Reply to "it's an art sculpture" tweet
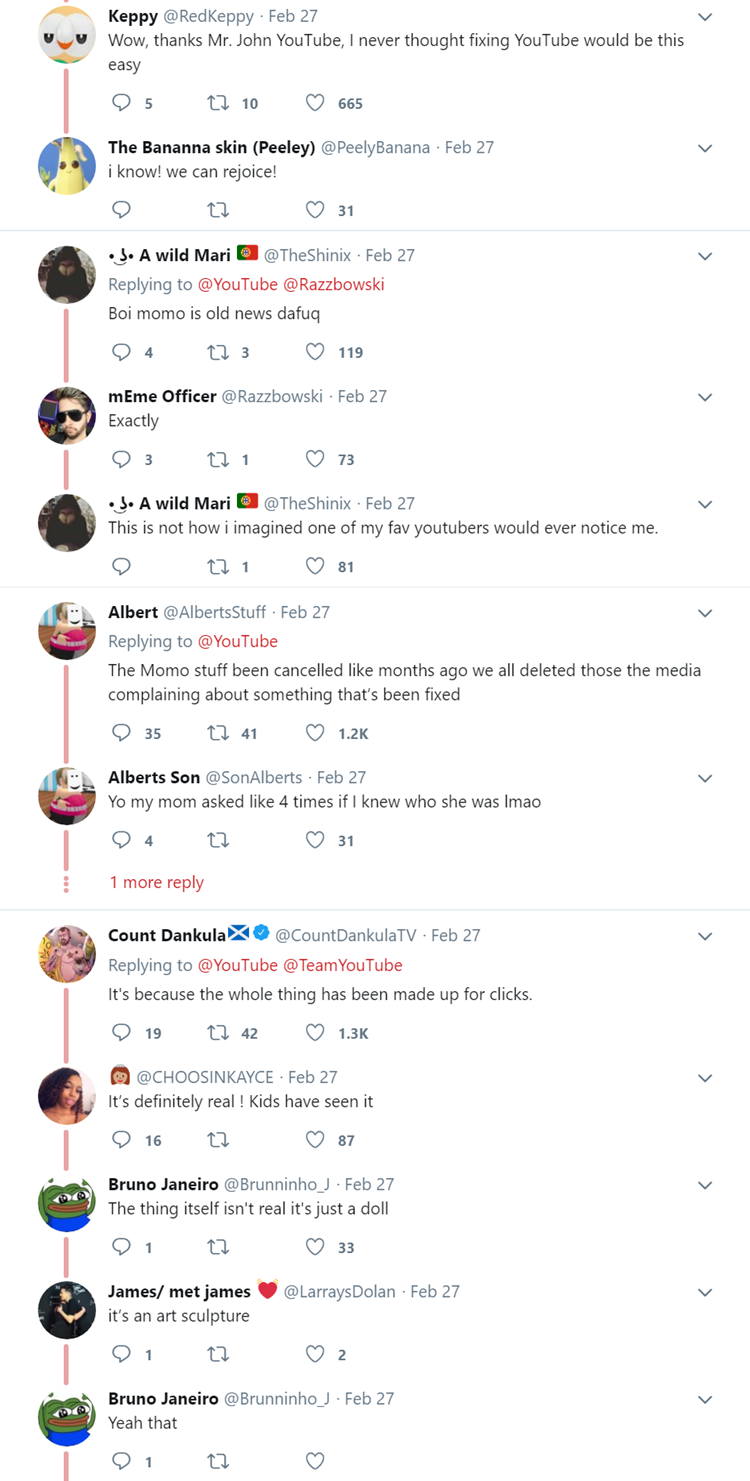 pyautogui.click(x=121, y=1354)
